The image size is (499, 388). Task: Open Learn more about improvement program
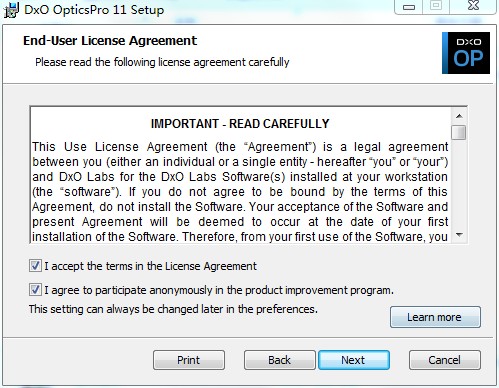(x=435, y=317)
